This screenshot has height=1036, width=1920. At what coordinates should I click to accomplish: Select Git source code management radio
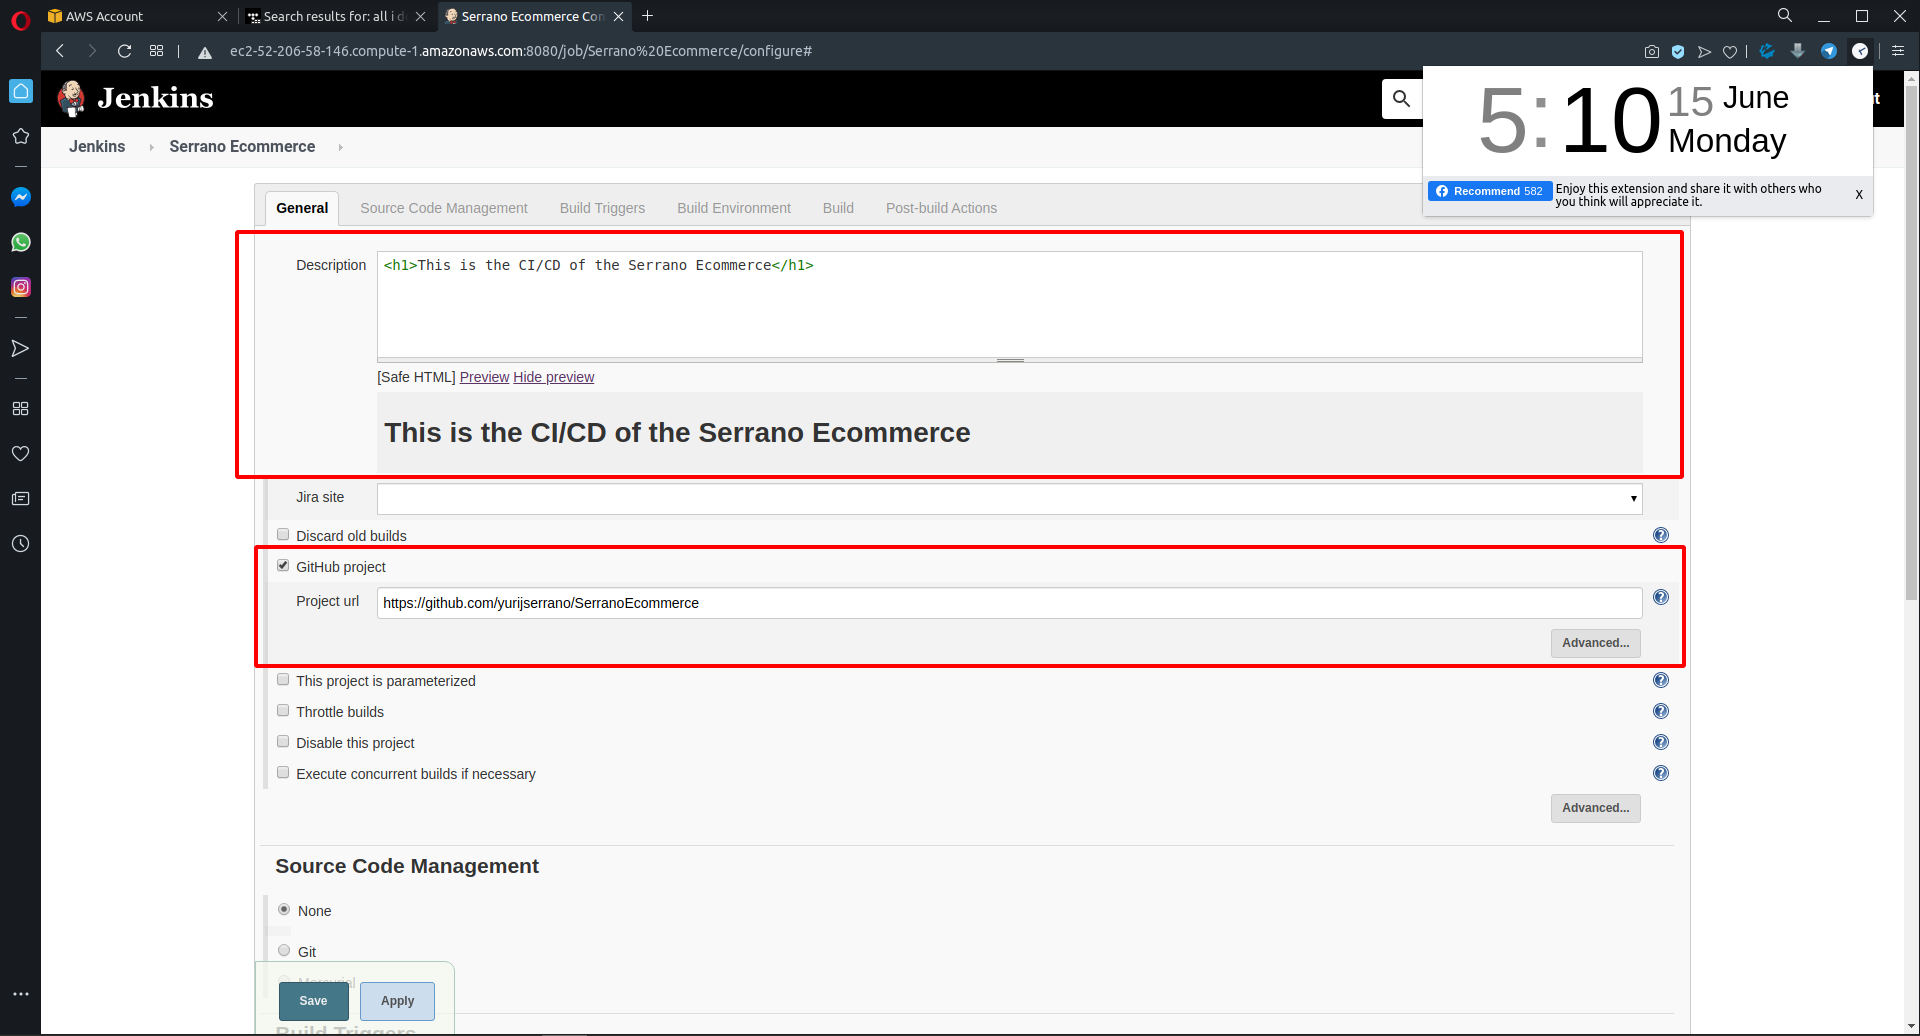coord(284,951)
